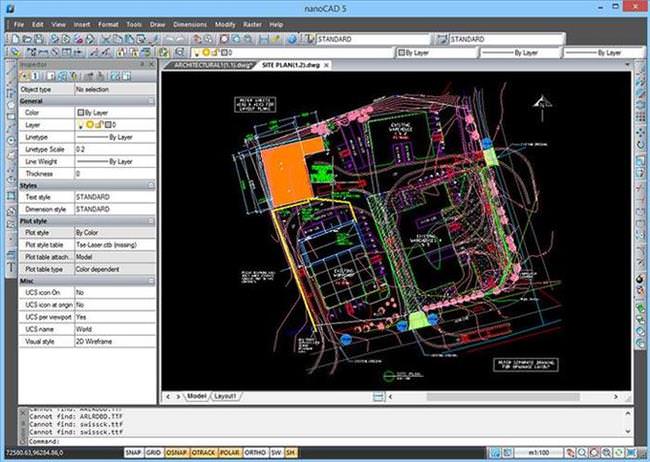Collapse the General section in Inspector
This screenshot has width=650, height=462.
coord(151,101)
